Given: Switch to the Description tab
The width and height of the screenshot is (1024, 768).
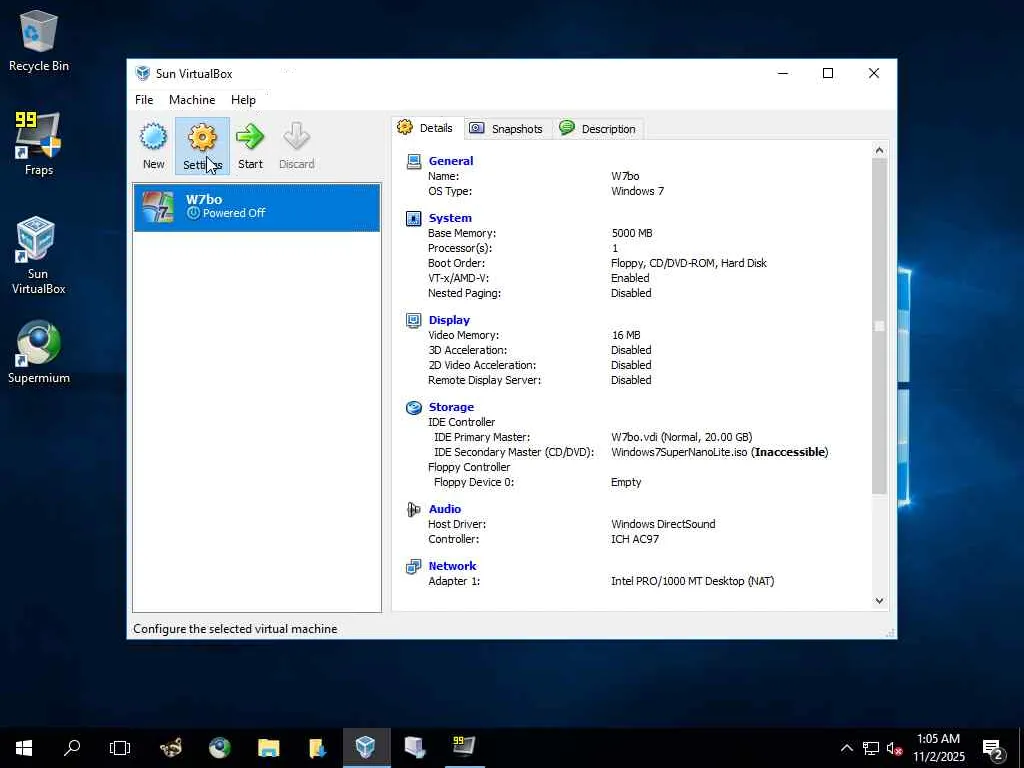Looking at the screenshot, I should coord(598,129).
